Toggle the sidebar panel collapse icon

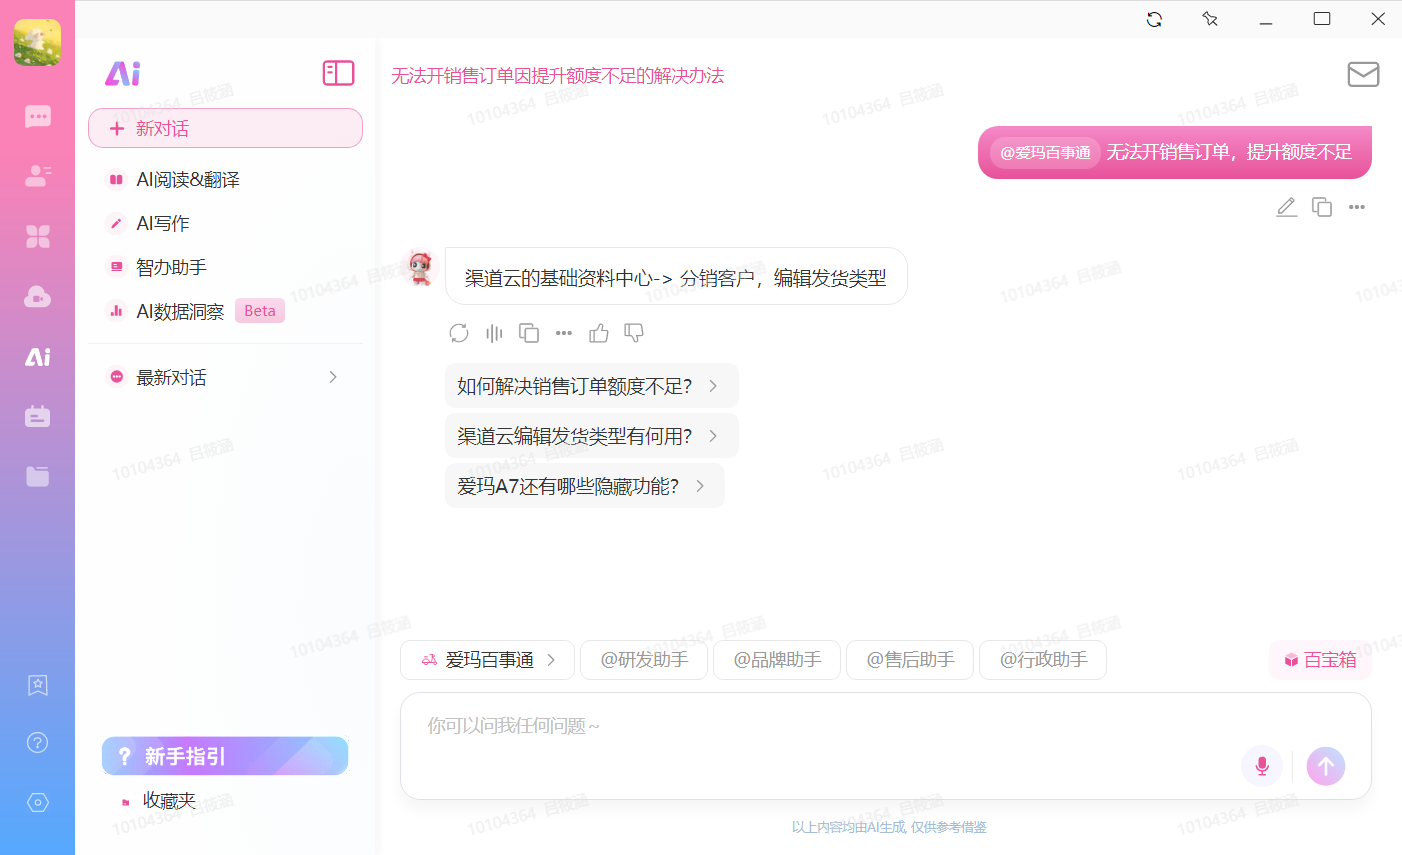[338, 73]
